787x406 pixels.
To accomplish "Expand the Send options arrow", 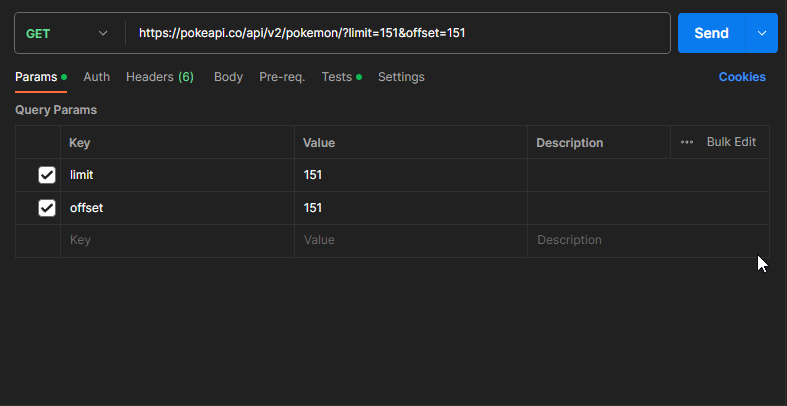I will pyautogui.click(x=761, y=33).
